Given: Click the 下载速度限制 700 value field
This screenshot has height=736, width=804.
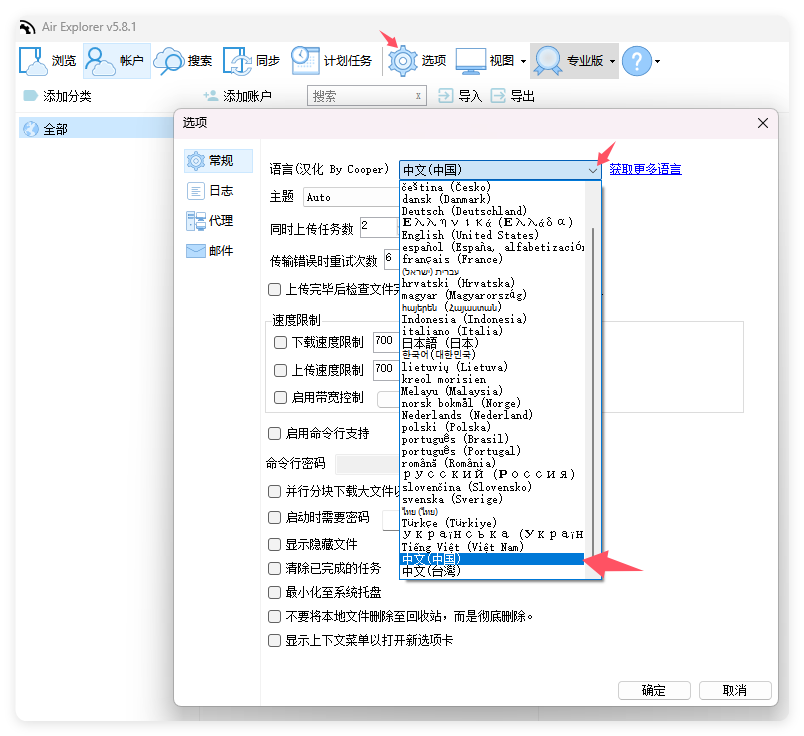Looking at the screenshot, I should click(x=386, y=342).
